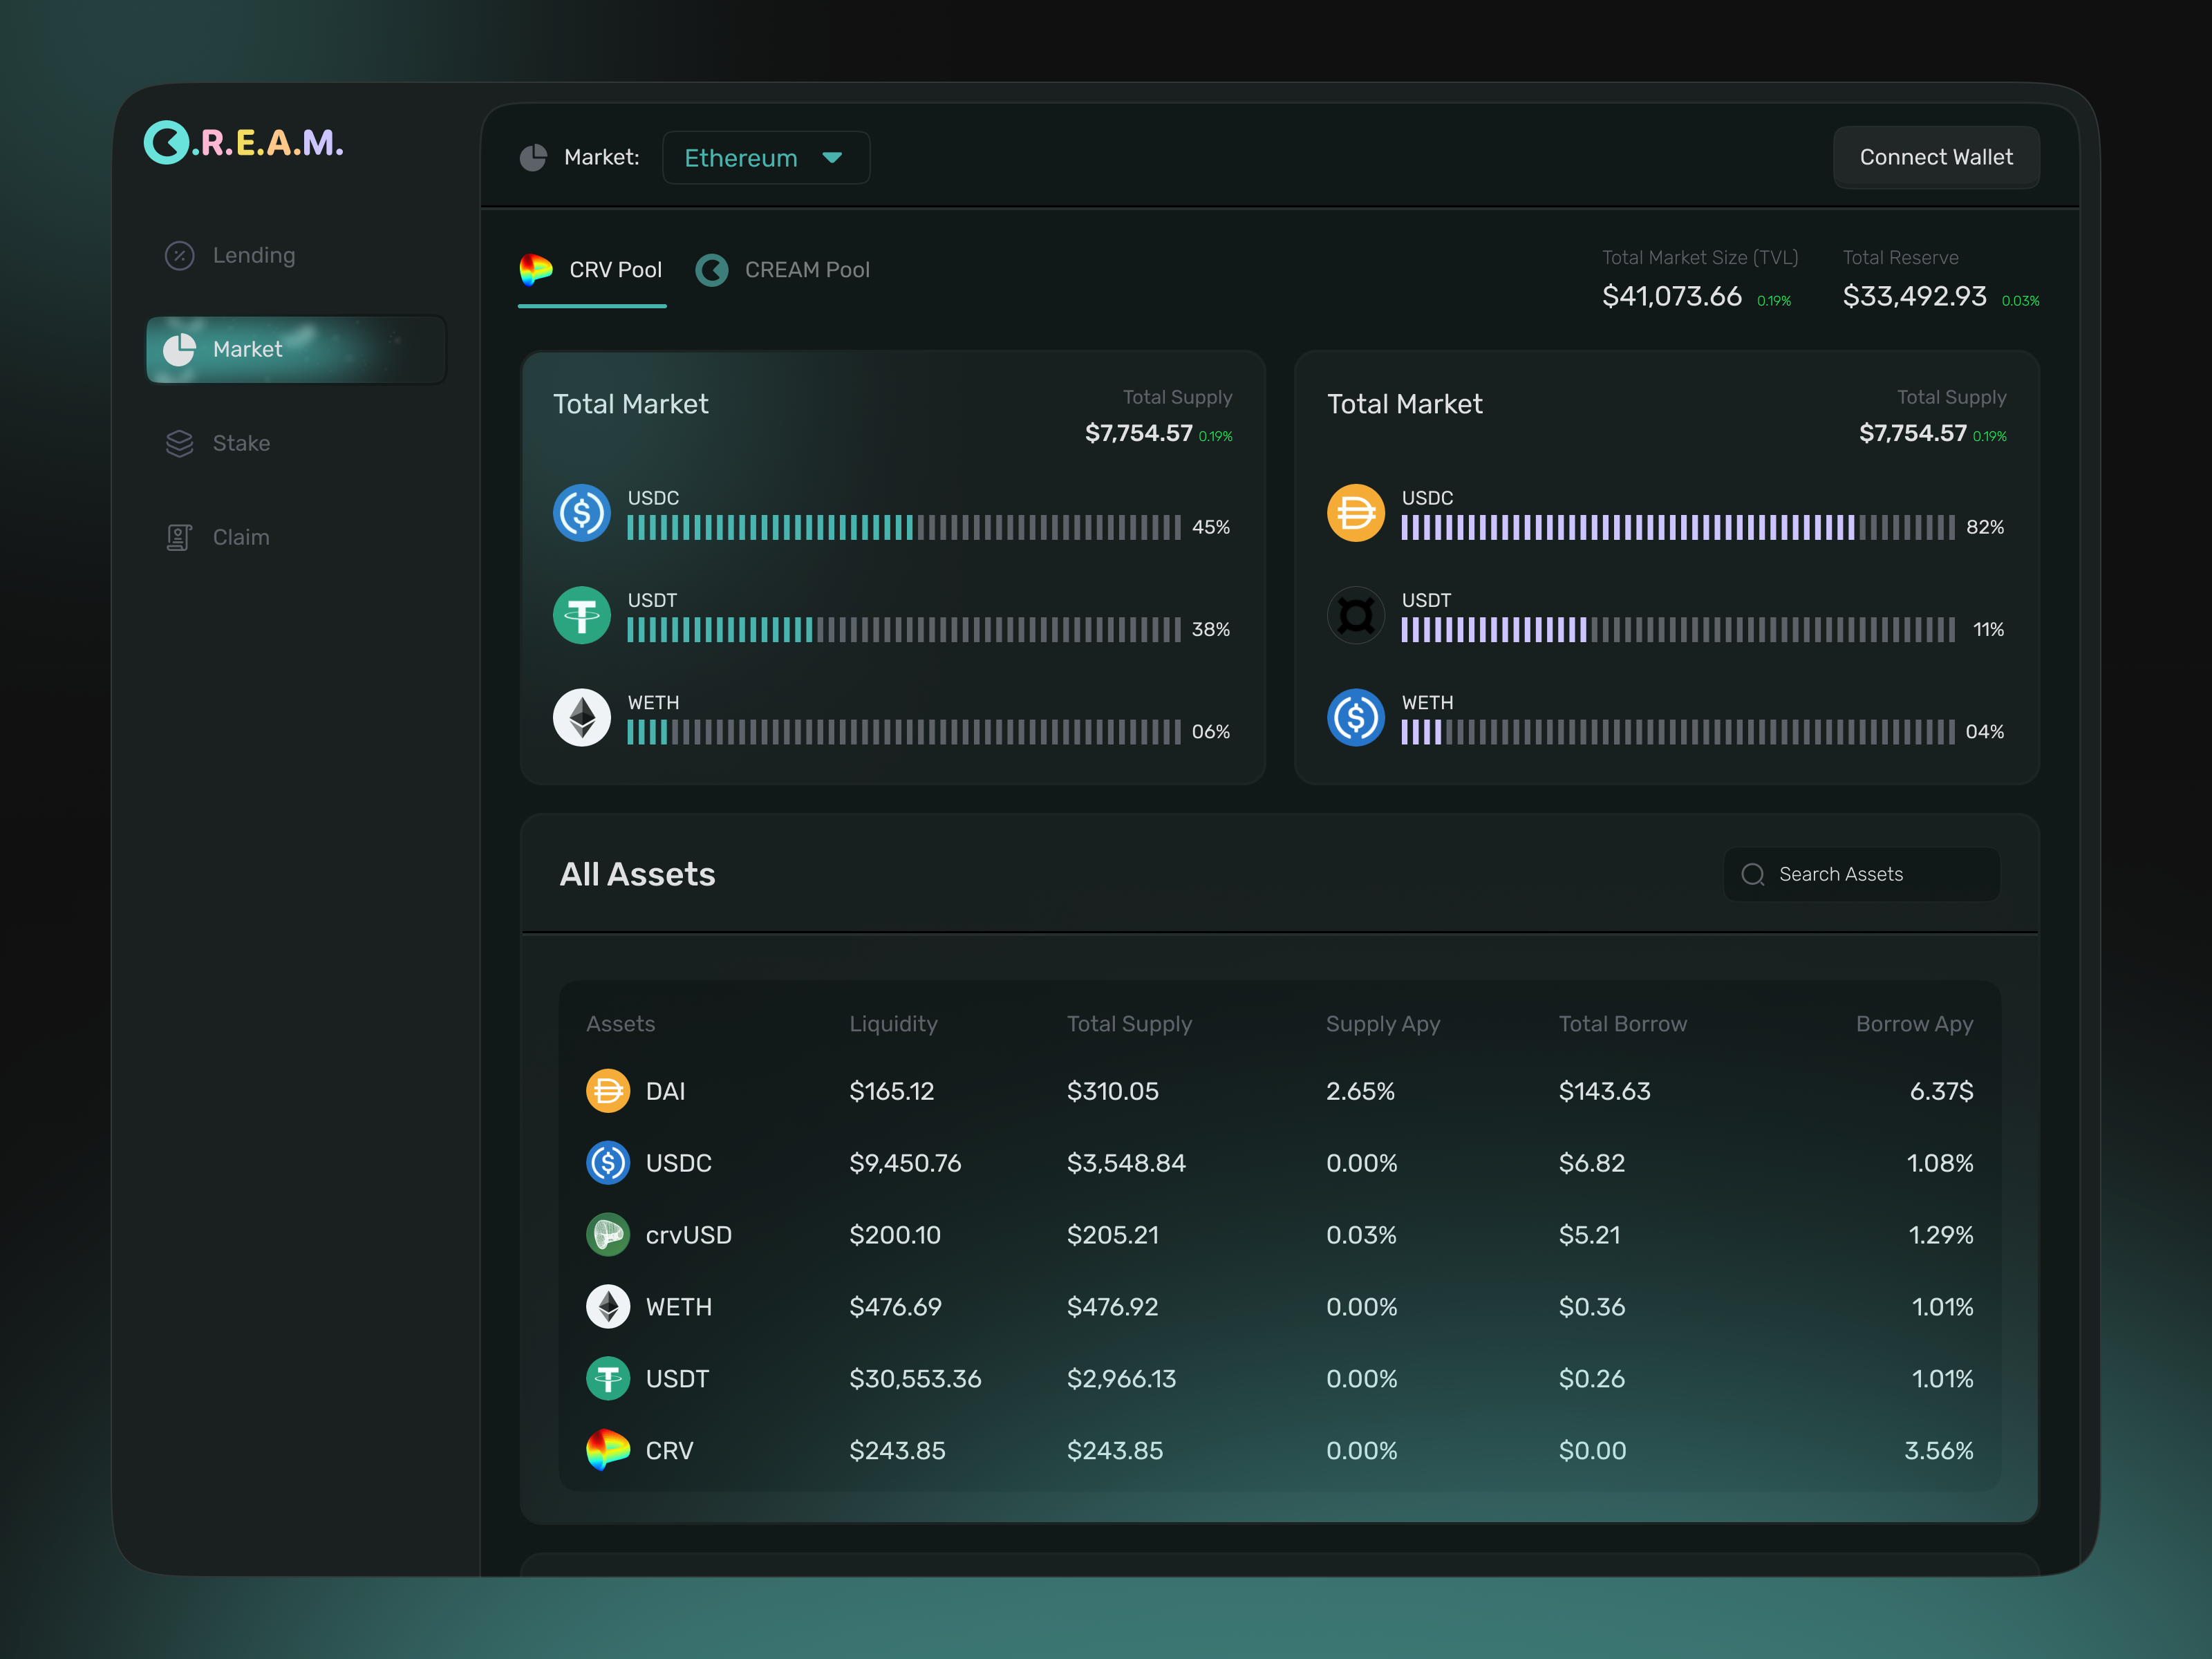
Task: Click crvUSD supply APY 0.03%
Action: pos(1361,1235)
